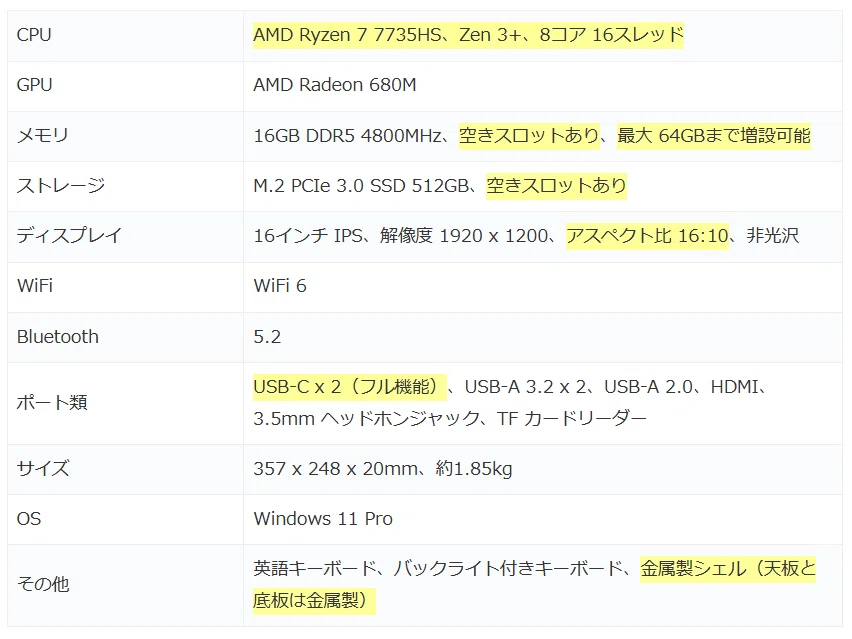Select 3.5mm ヘッドホンジャック text
The width and height of the screenshot is (852, 639).
click(366, 418)
